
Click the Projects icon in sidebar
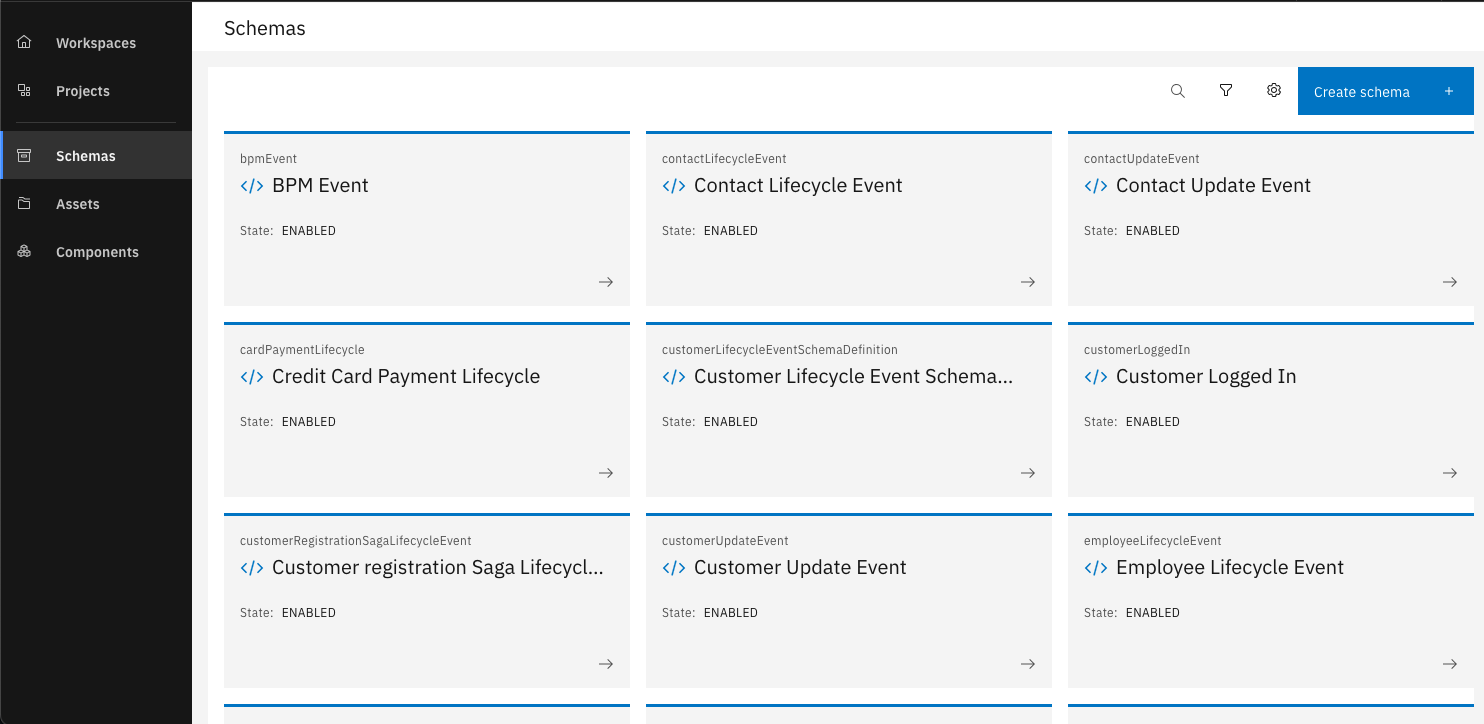25,91
